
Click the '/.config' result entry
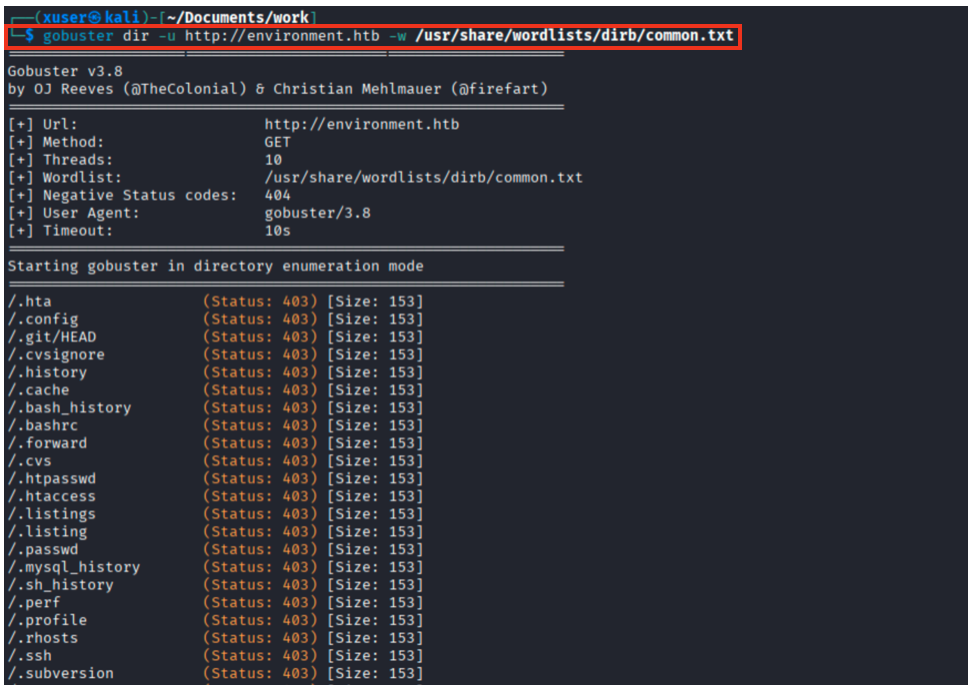coord(43,320)
